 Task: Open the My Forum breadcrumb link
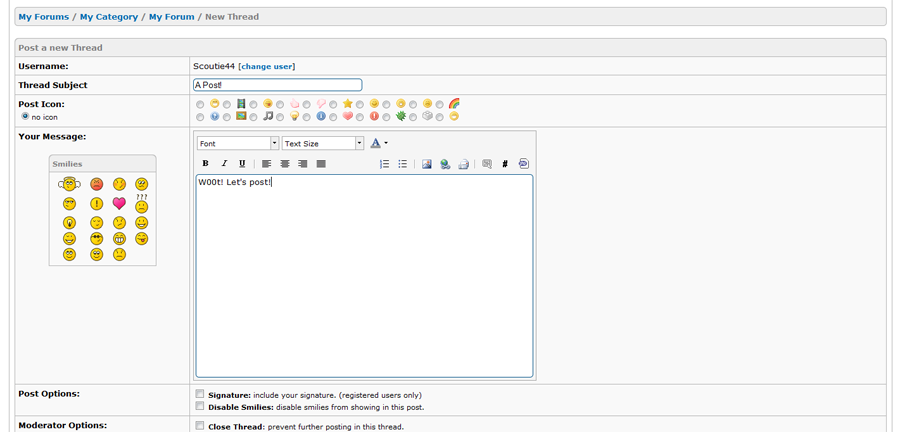click(172, 17)
